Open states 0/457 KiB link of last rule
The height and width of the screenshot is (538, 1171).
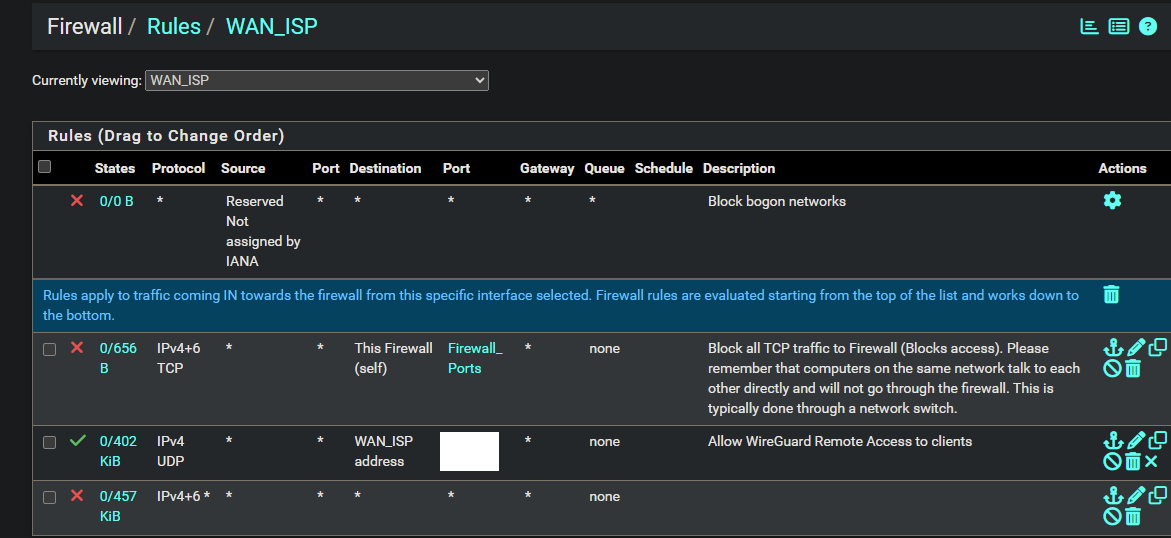coord(118,506)
